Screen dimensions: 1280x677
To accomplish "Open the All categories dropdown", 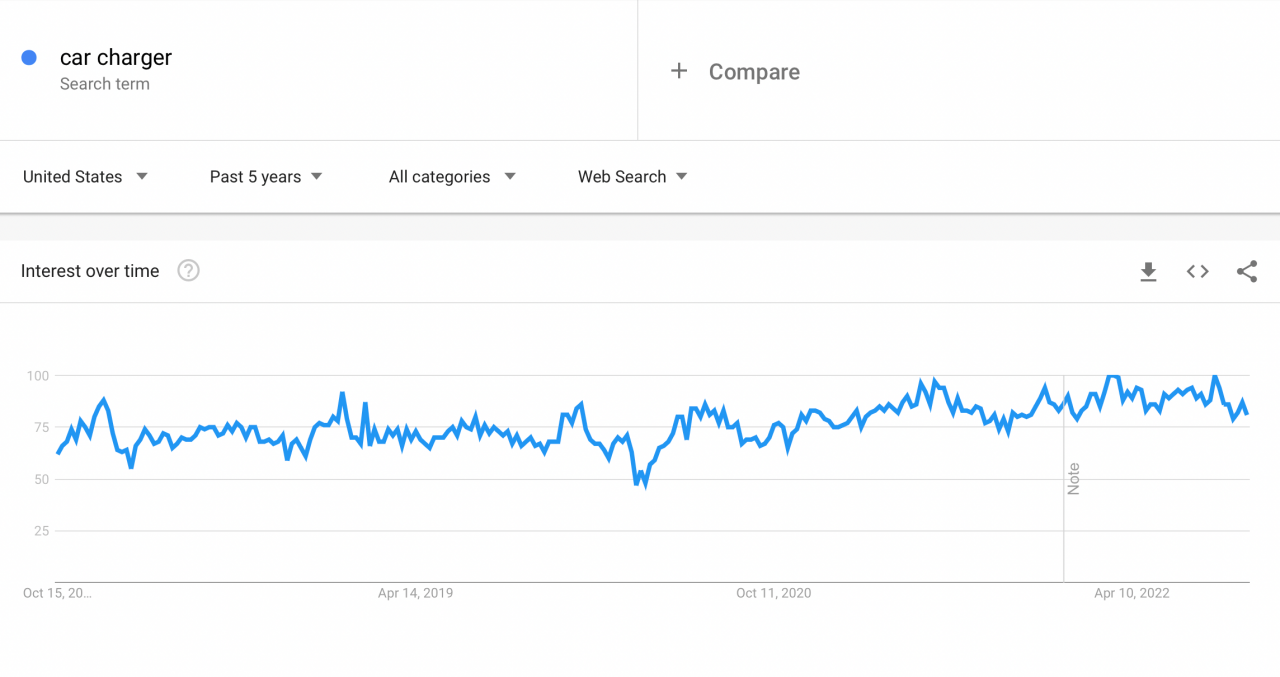I will click(x=451, y=176).
